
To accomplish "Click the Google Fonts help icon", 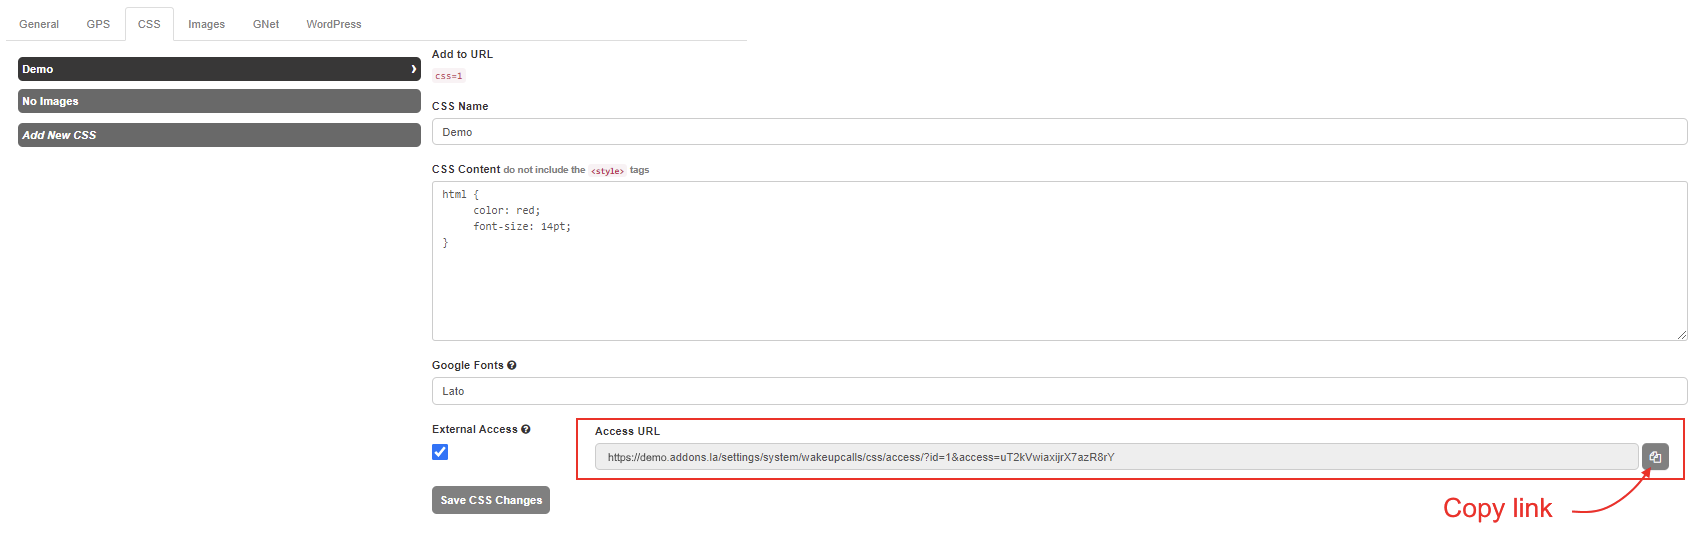I will [x=512, y=366].
